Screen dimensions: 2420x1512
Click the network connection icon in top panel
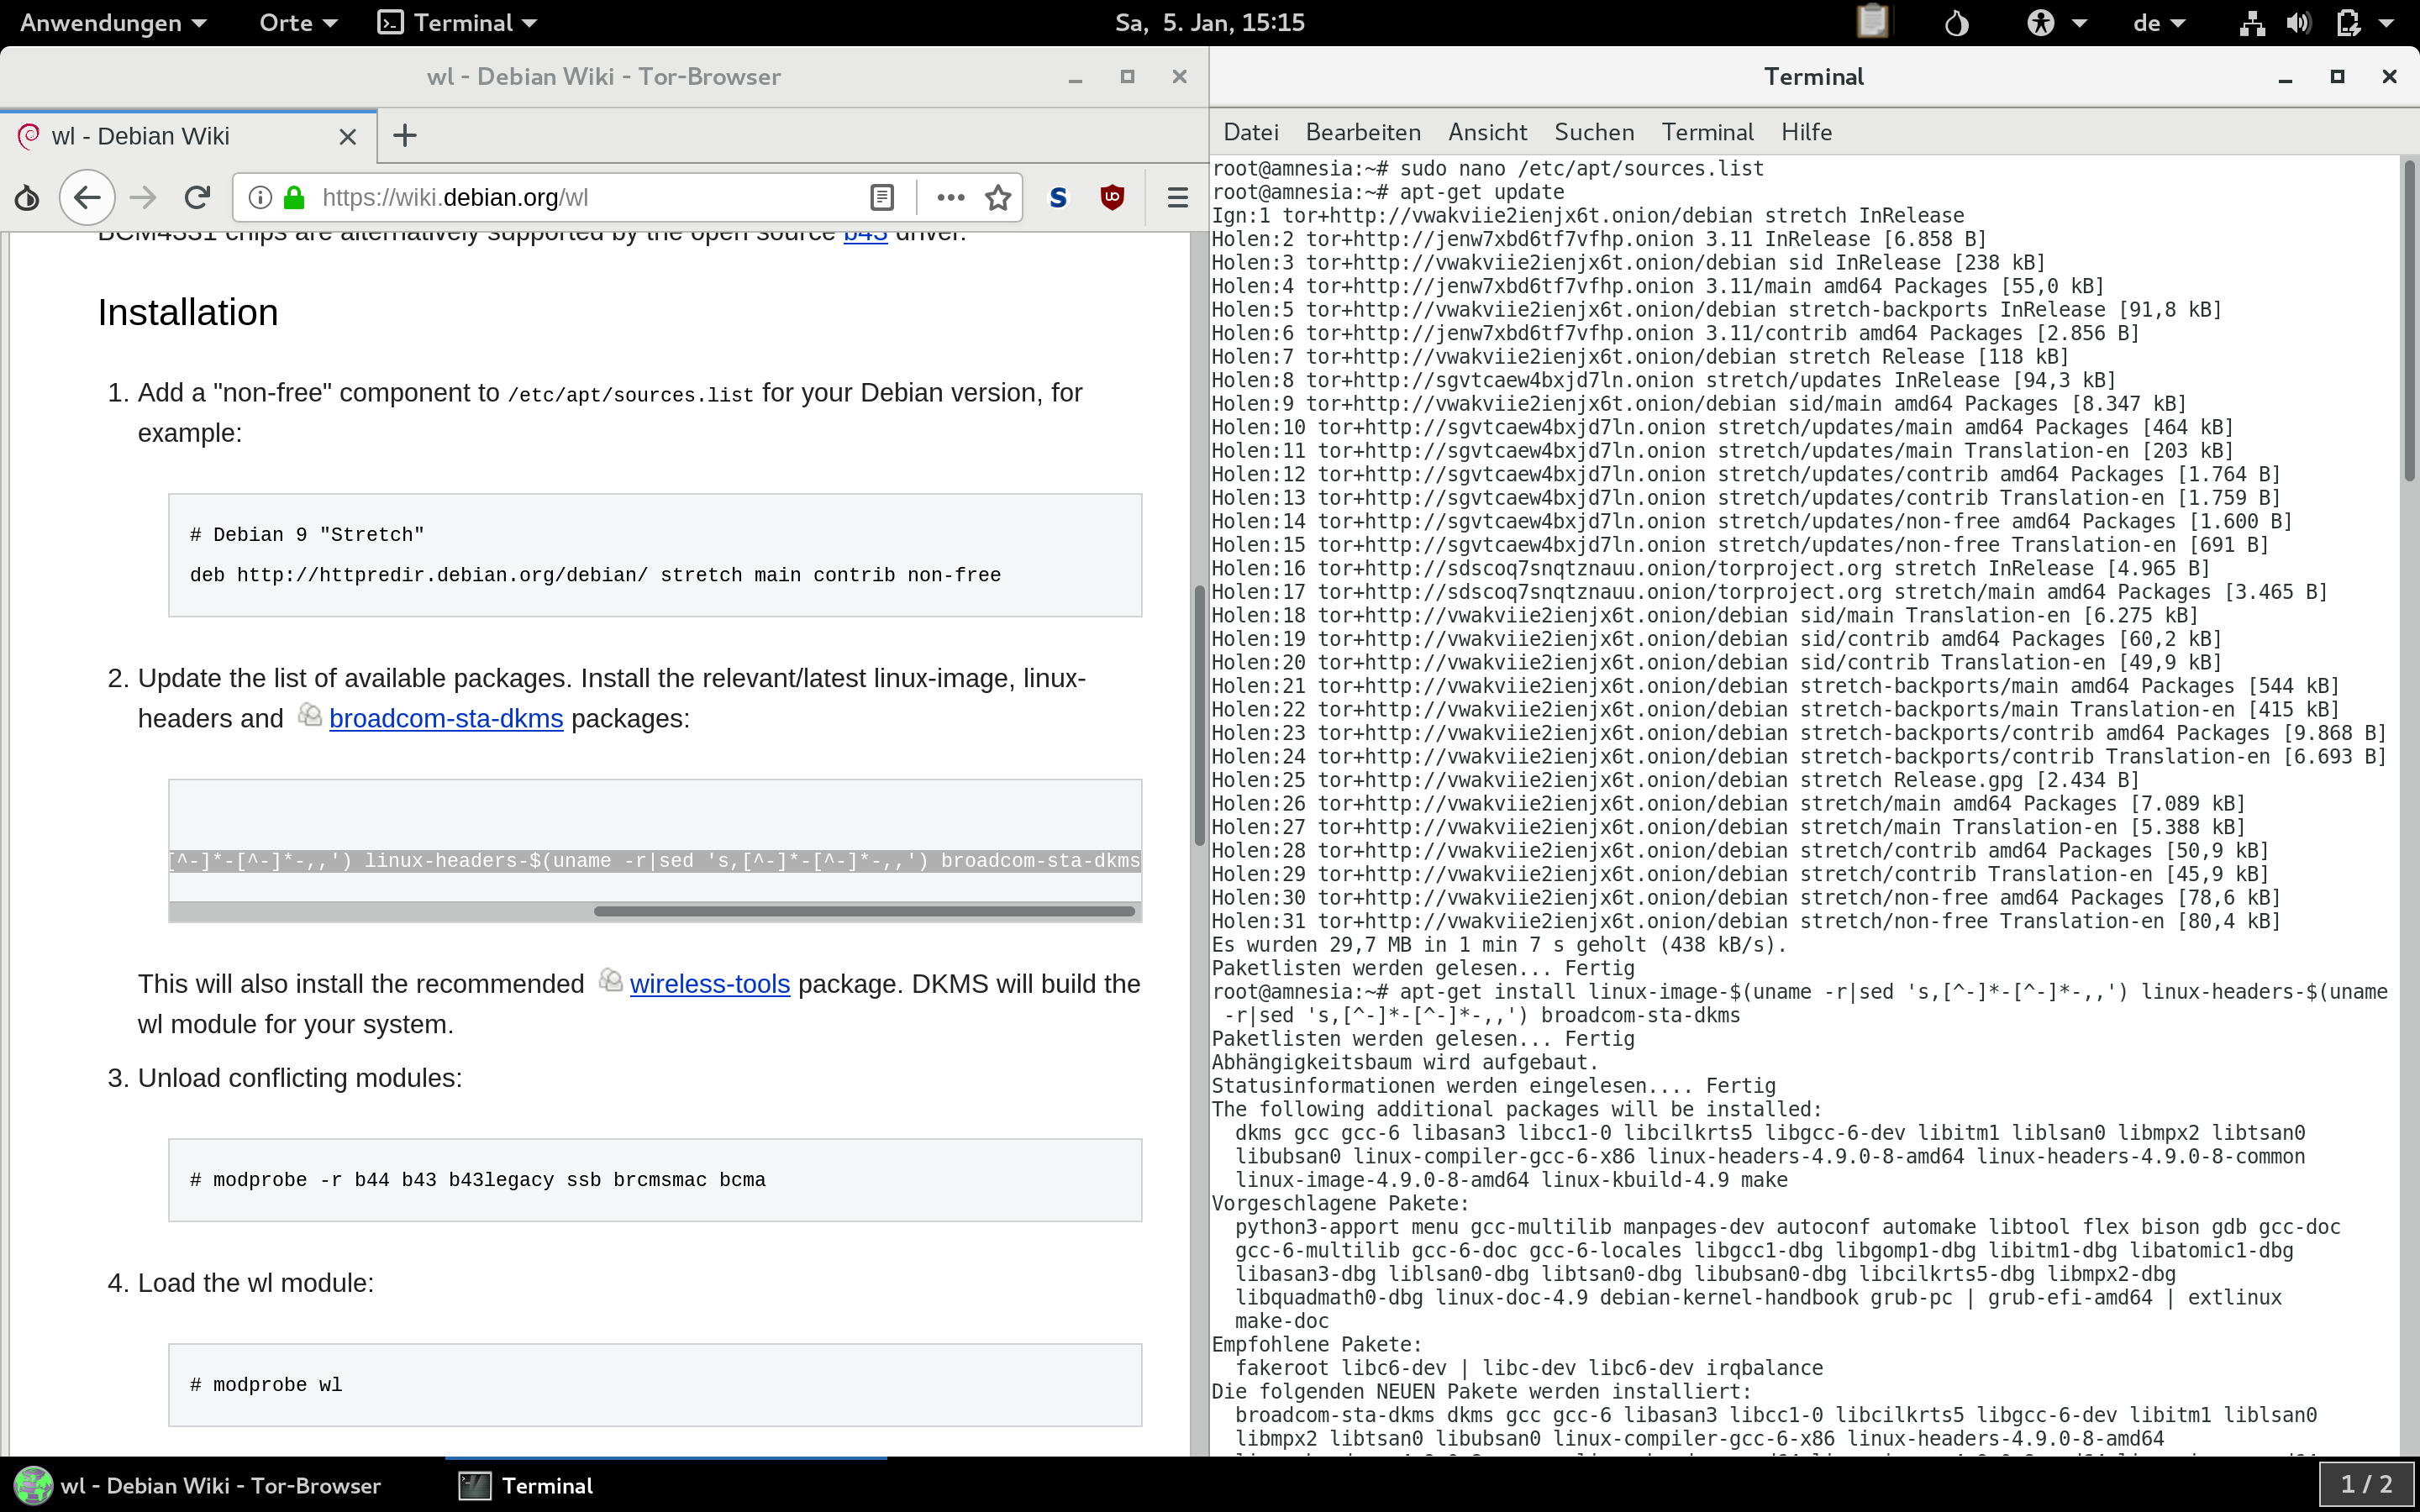(x=2252, y=22)
